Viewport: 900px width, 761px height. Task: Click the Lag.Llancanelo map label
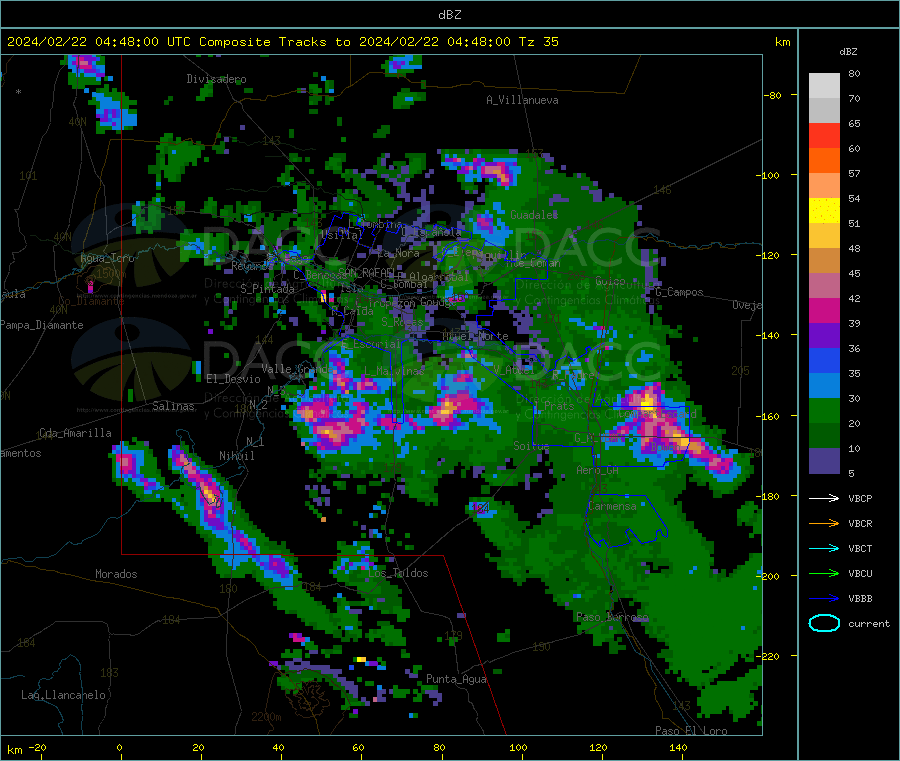(63, 695)
